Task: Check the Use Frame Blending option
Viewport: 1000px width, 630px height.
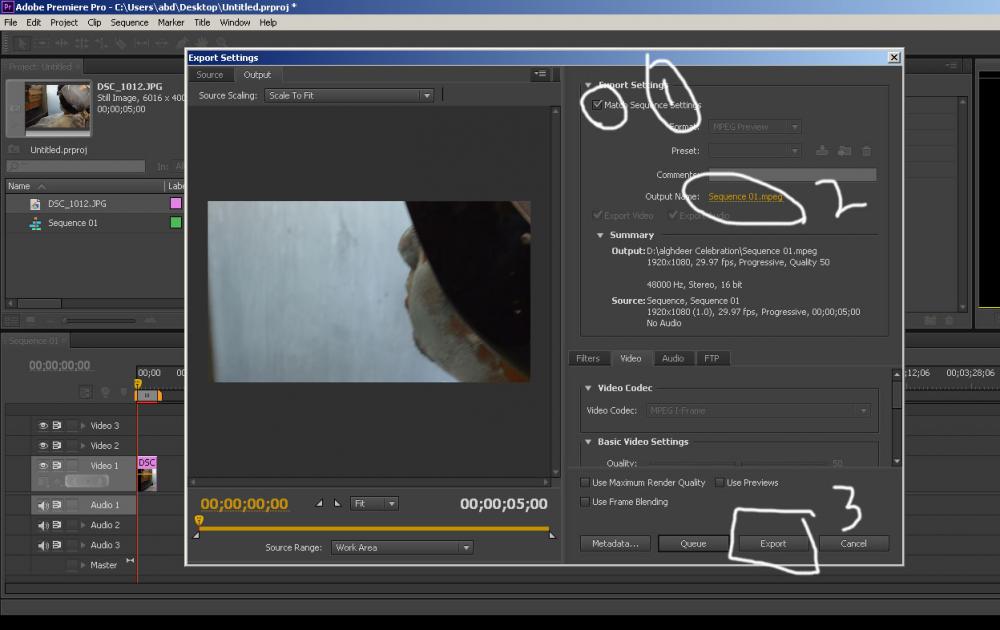Action: (585, 502)
